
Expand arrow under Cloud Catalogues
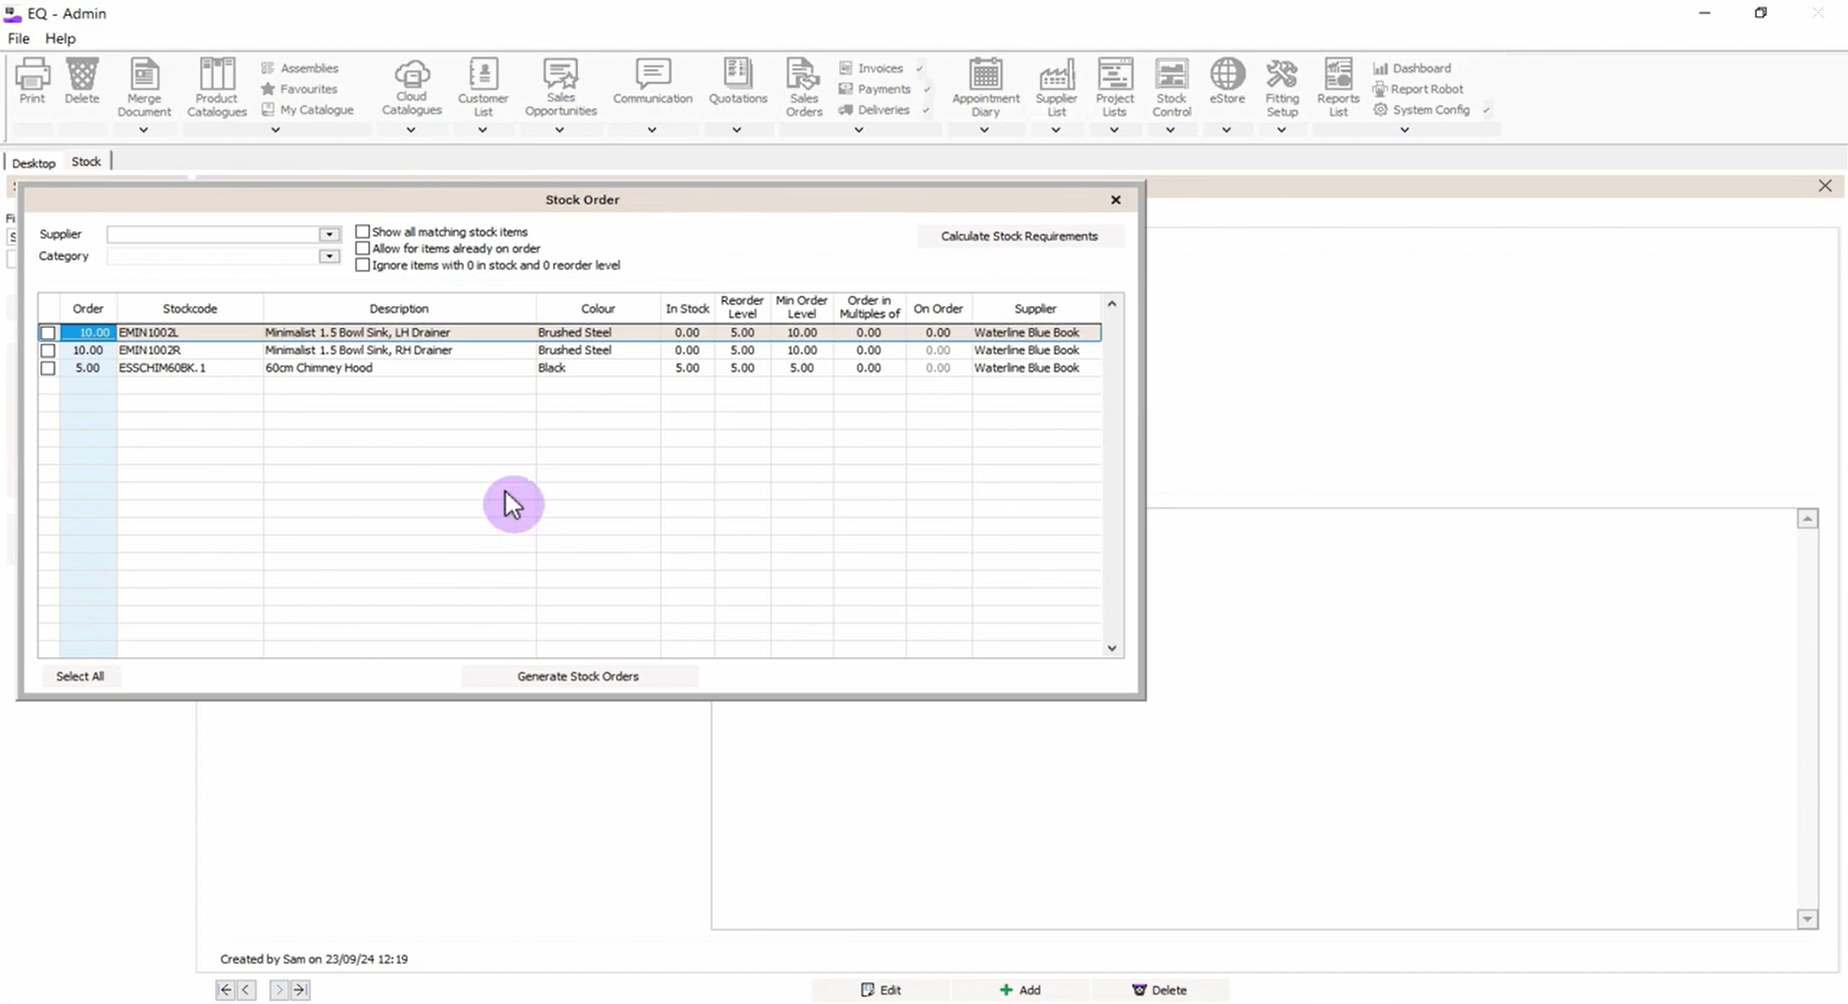click(411, 130)
